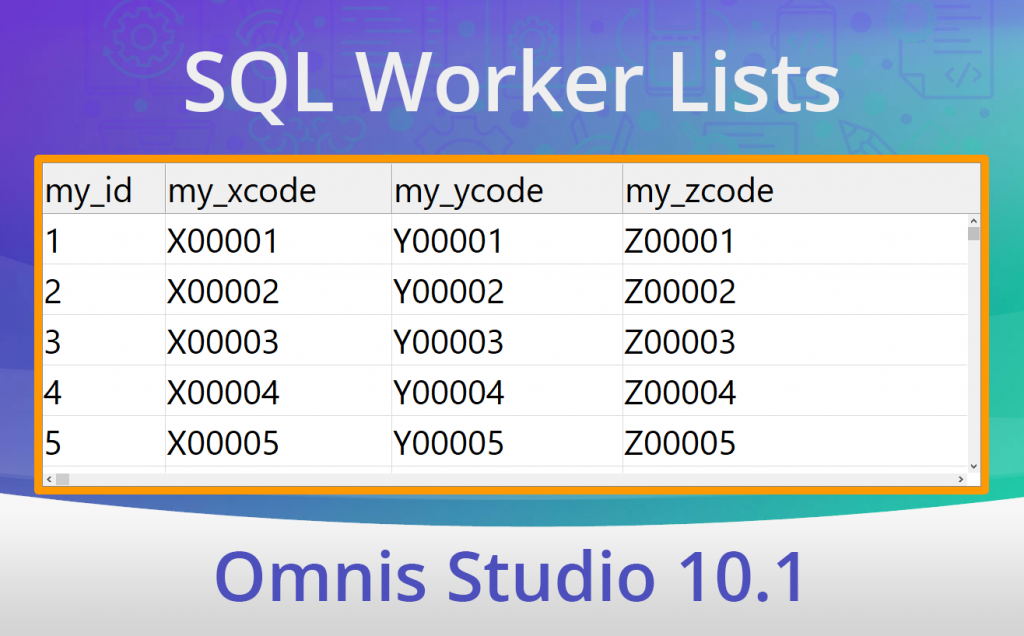
Task: Click my_id value 2 in second row
Action: (x=104, y=290)
